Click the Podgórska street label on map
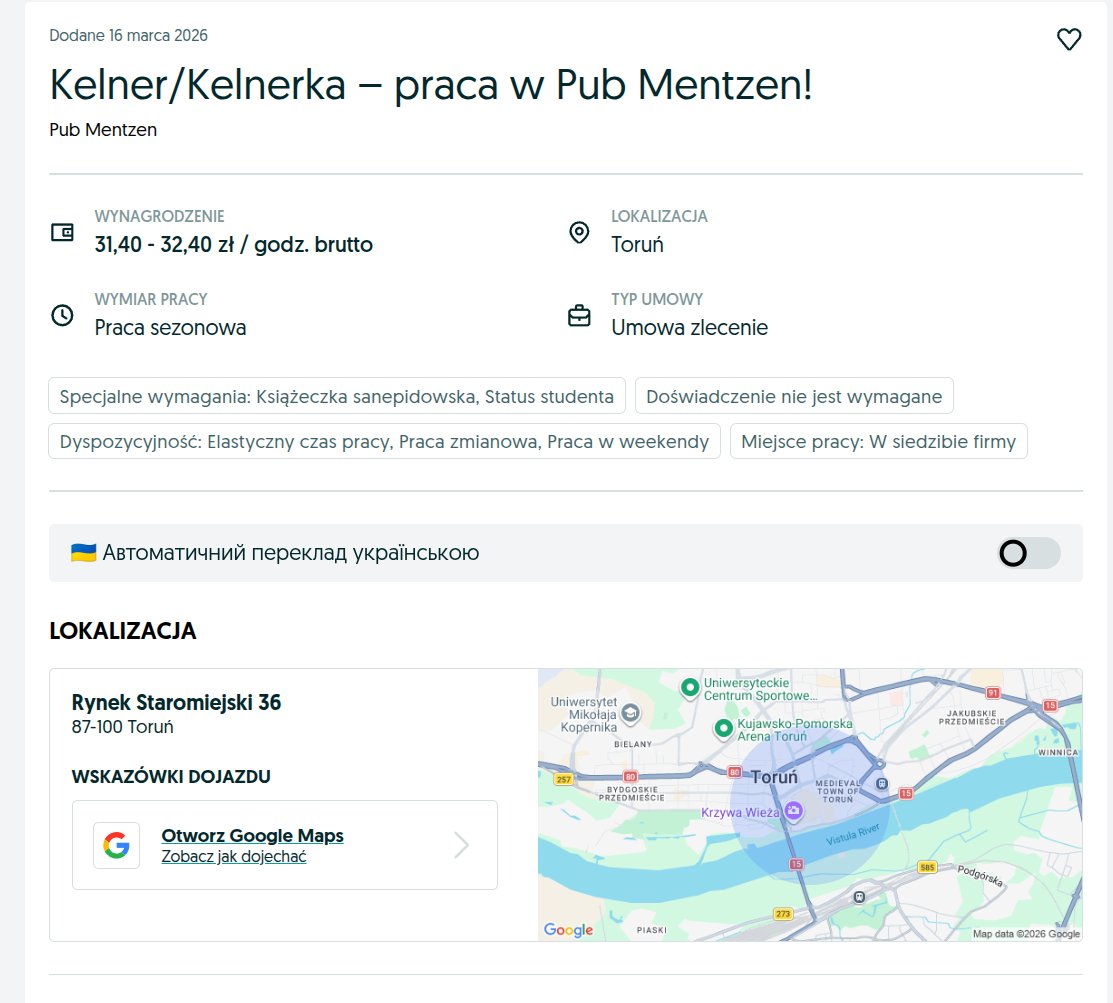 tap(980, 875)
